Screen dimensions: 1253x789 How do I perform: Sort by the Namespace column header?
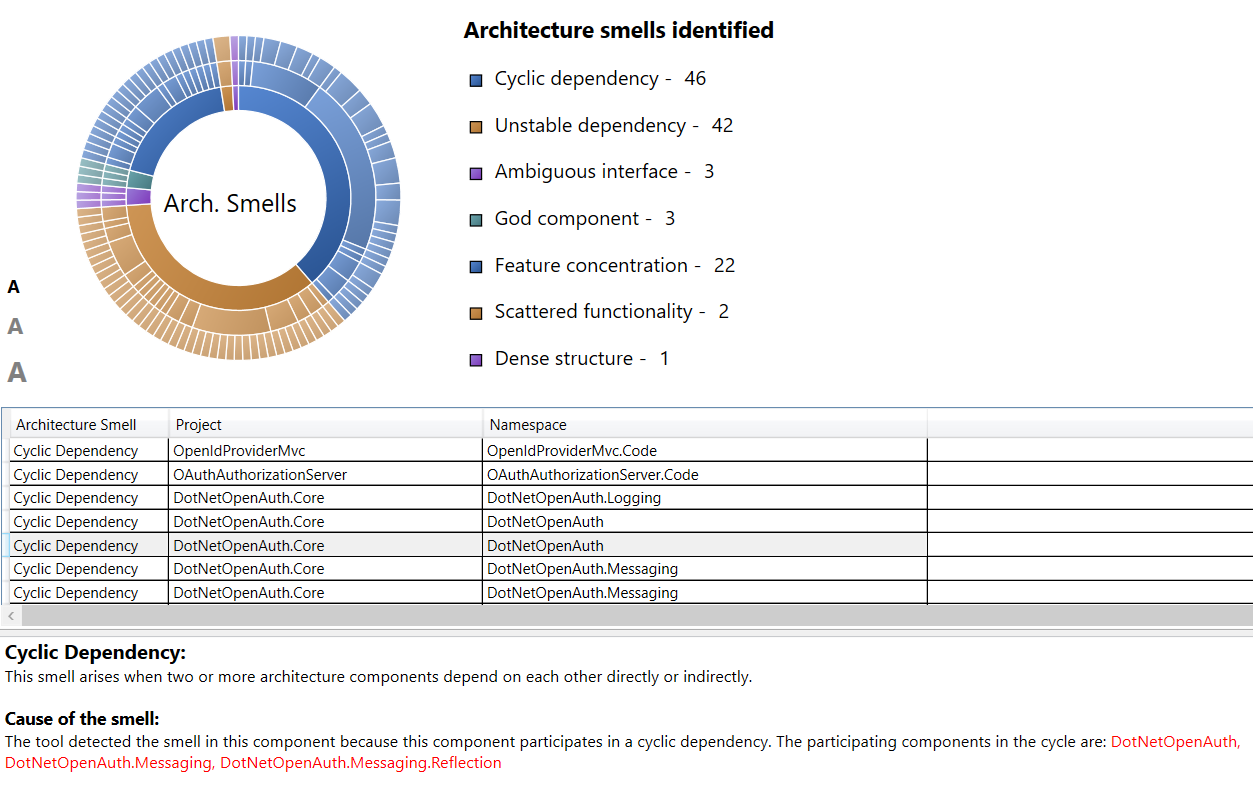click(530, 424)
